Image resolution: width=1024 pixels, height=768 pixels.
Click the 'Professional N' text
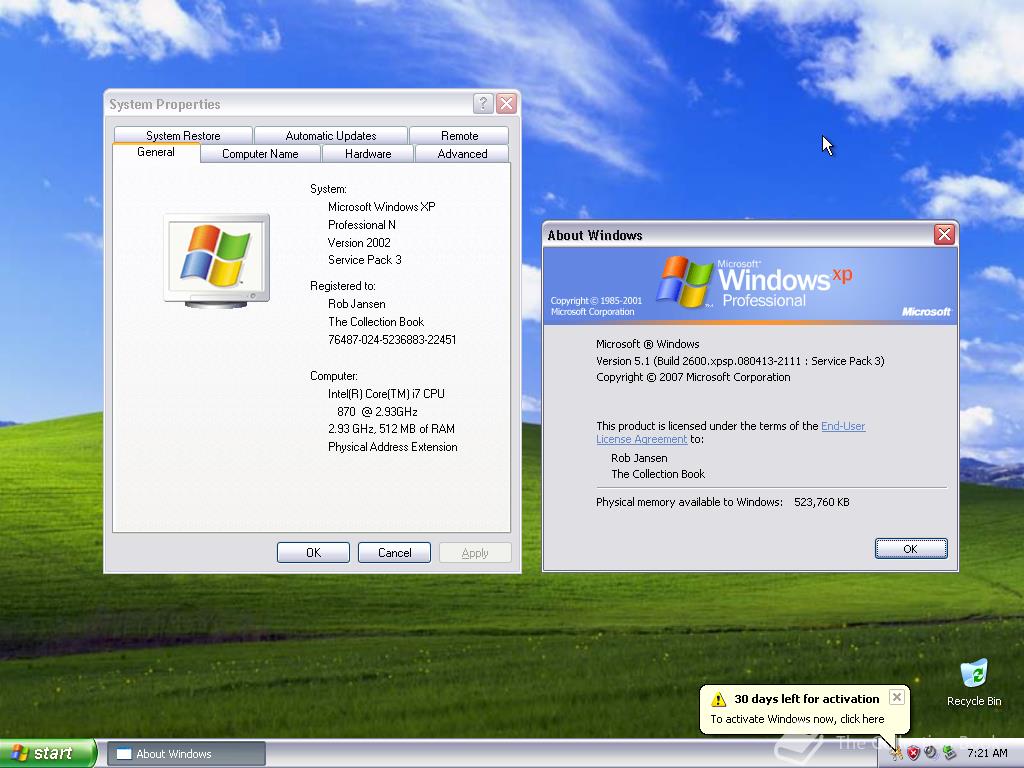[x=362, y=225]
